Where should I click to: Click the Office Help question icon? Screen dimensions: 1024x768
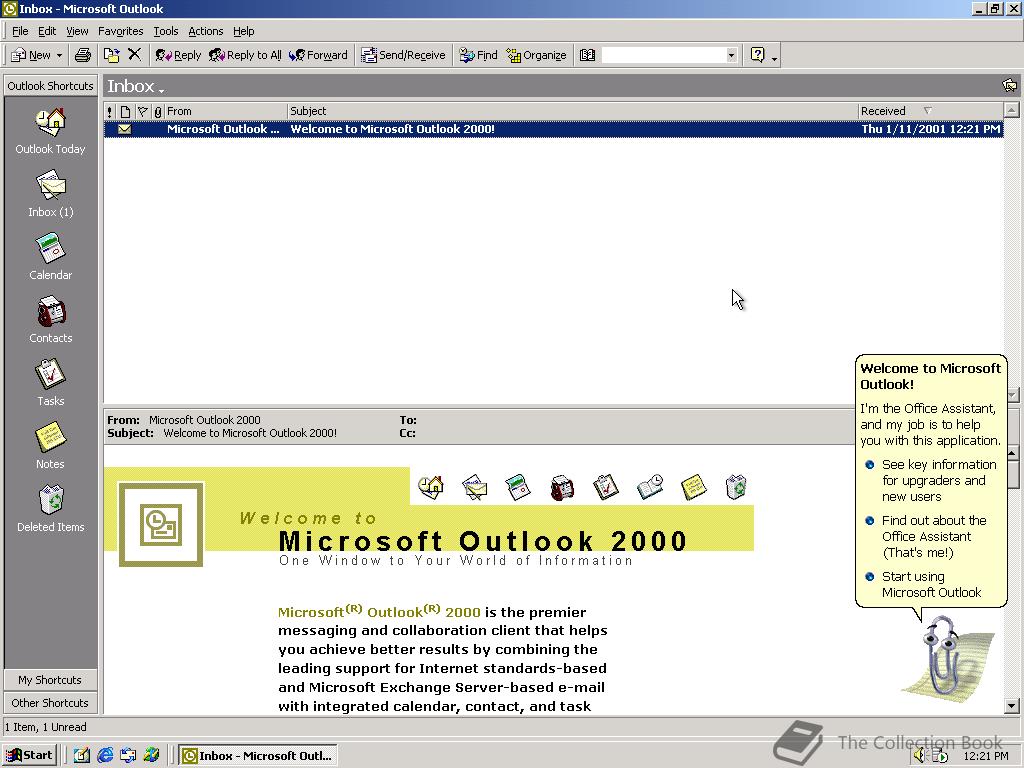point(758,55)
